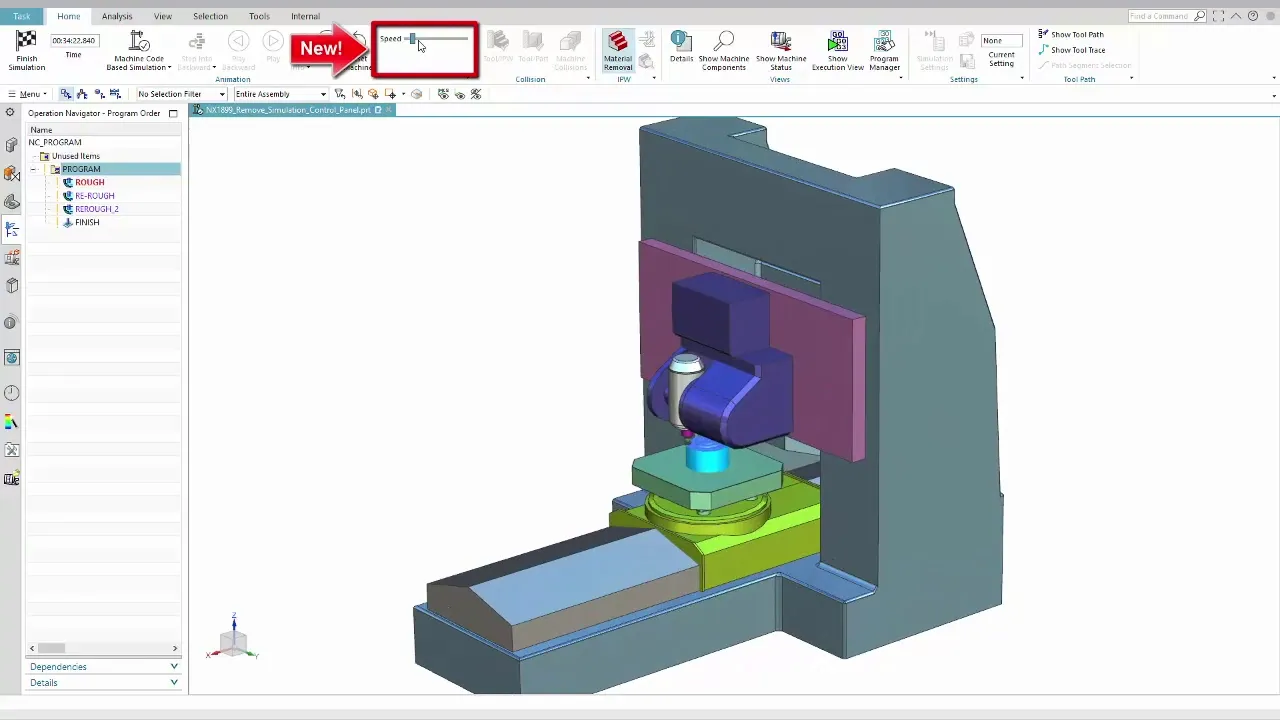Switch to the Task tab
The height and width of the screenshot is (720, 1280).
pos(21,16)
